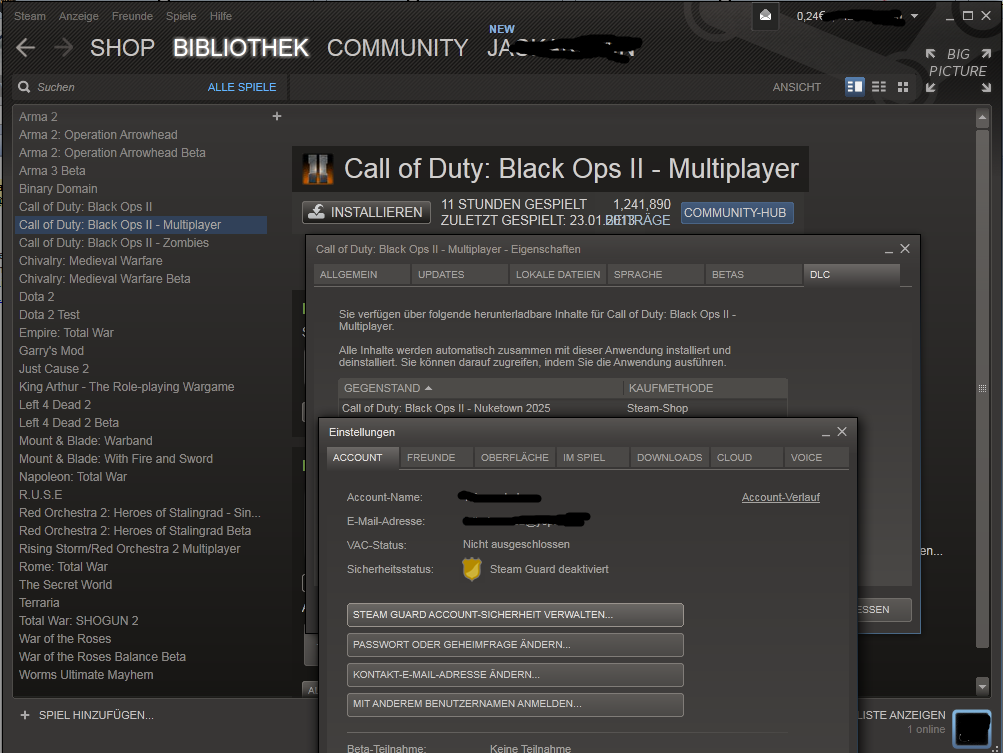Click the friend avatar thumbnail at bottom right
The image size is (1003, 753).
(x=972, y=728)
